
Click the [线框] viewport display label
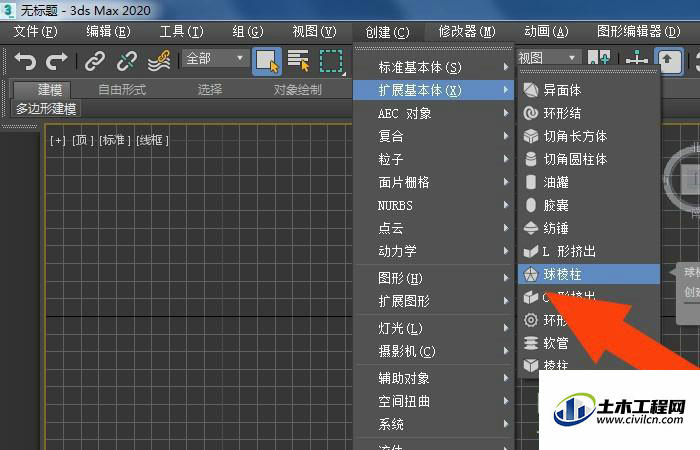pyautogui.click(x=152, y=141)
